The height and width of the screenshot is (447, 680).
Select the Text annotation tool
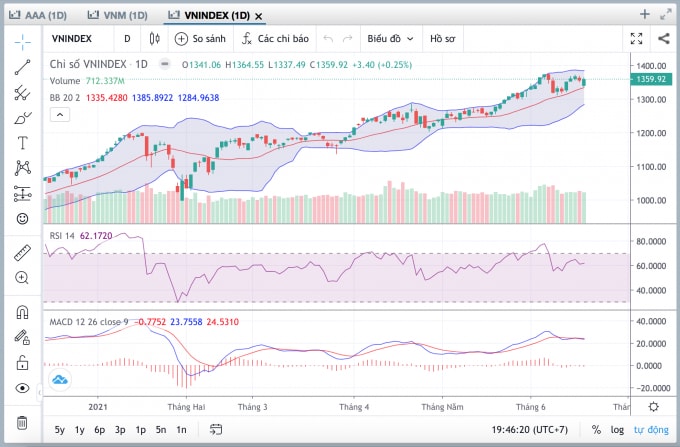(x=23, y=143)
